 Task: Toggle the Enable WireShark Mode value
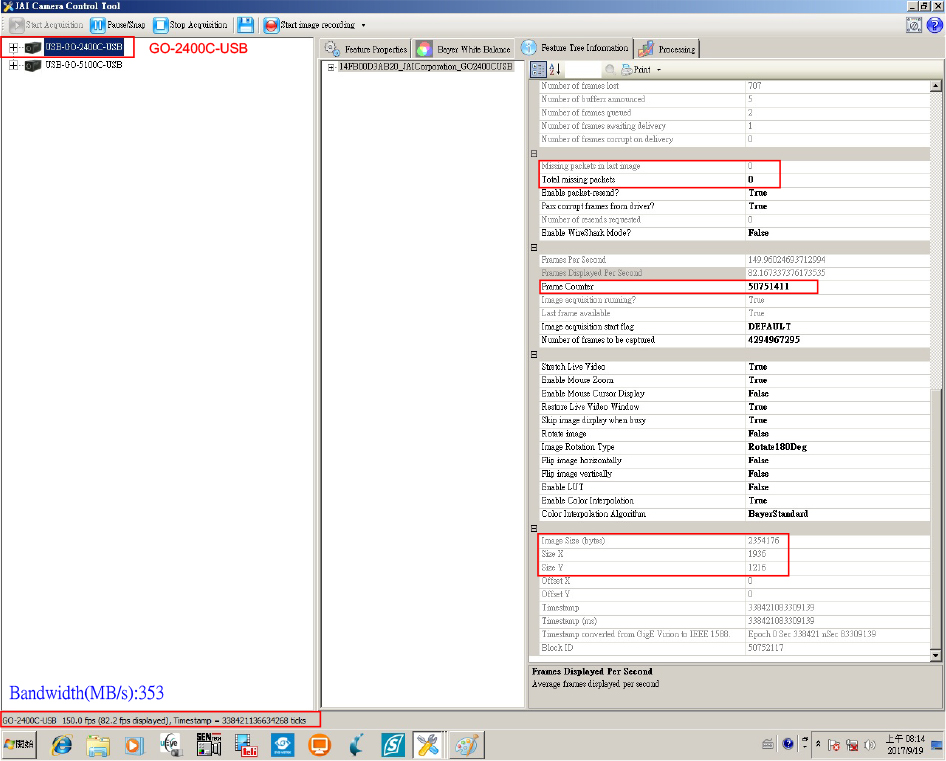(x=758, y=233)
